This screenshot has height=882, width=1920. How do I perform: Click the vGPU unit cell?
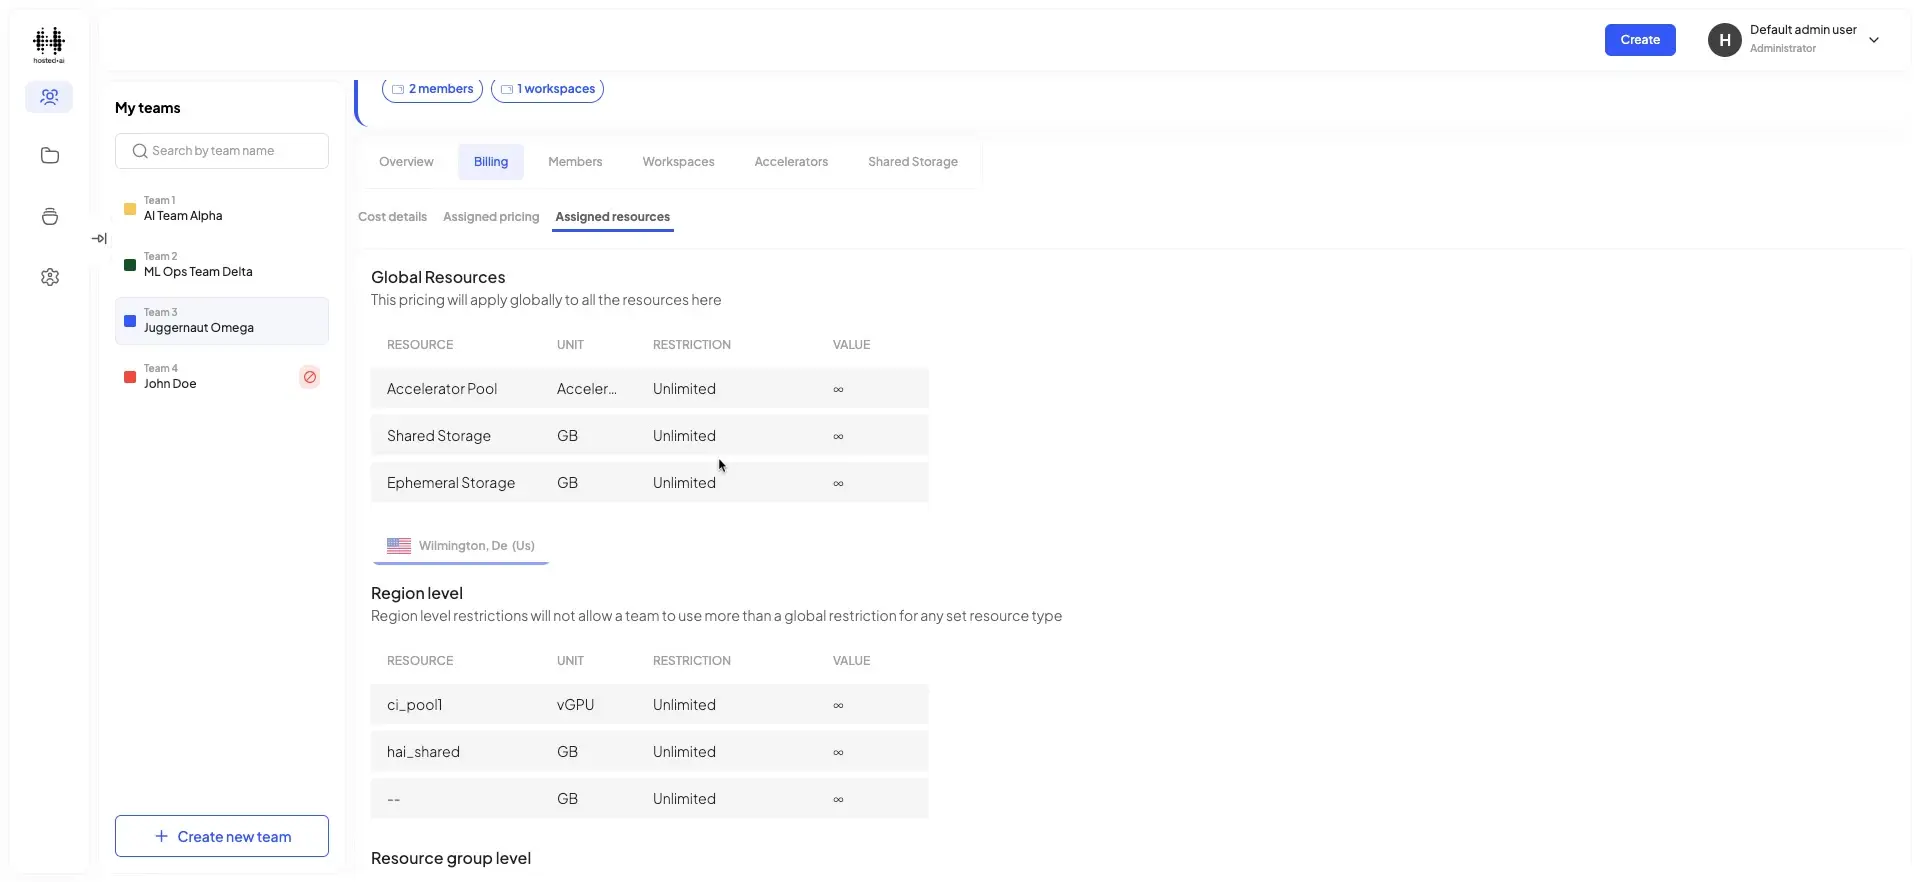[x=575, y=705]
